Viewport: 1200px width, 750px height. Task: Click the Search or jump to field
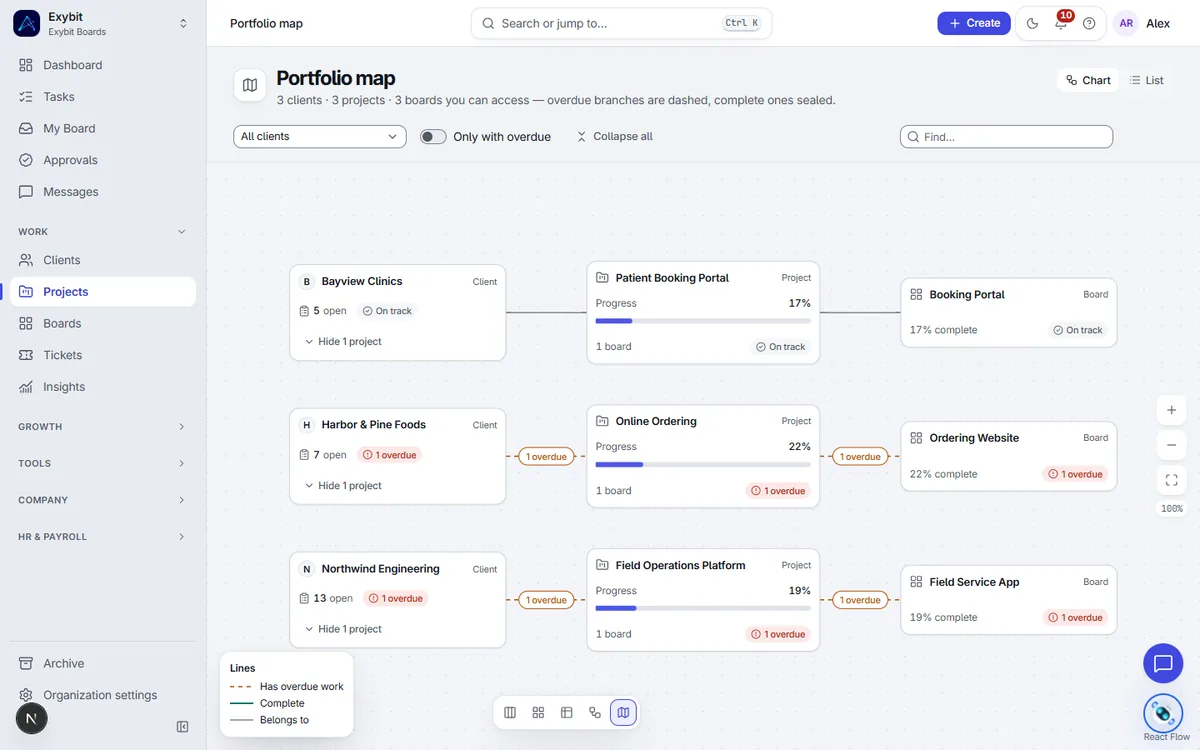pyautogui.click(x=621, y=23)
